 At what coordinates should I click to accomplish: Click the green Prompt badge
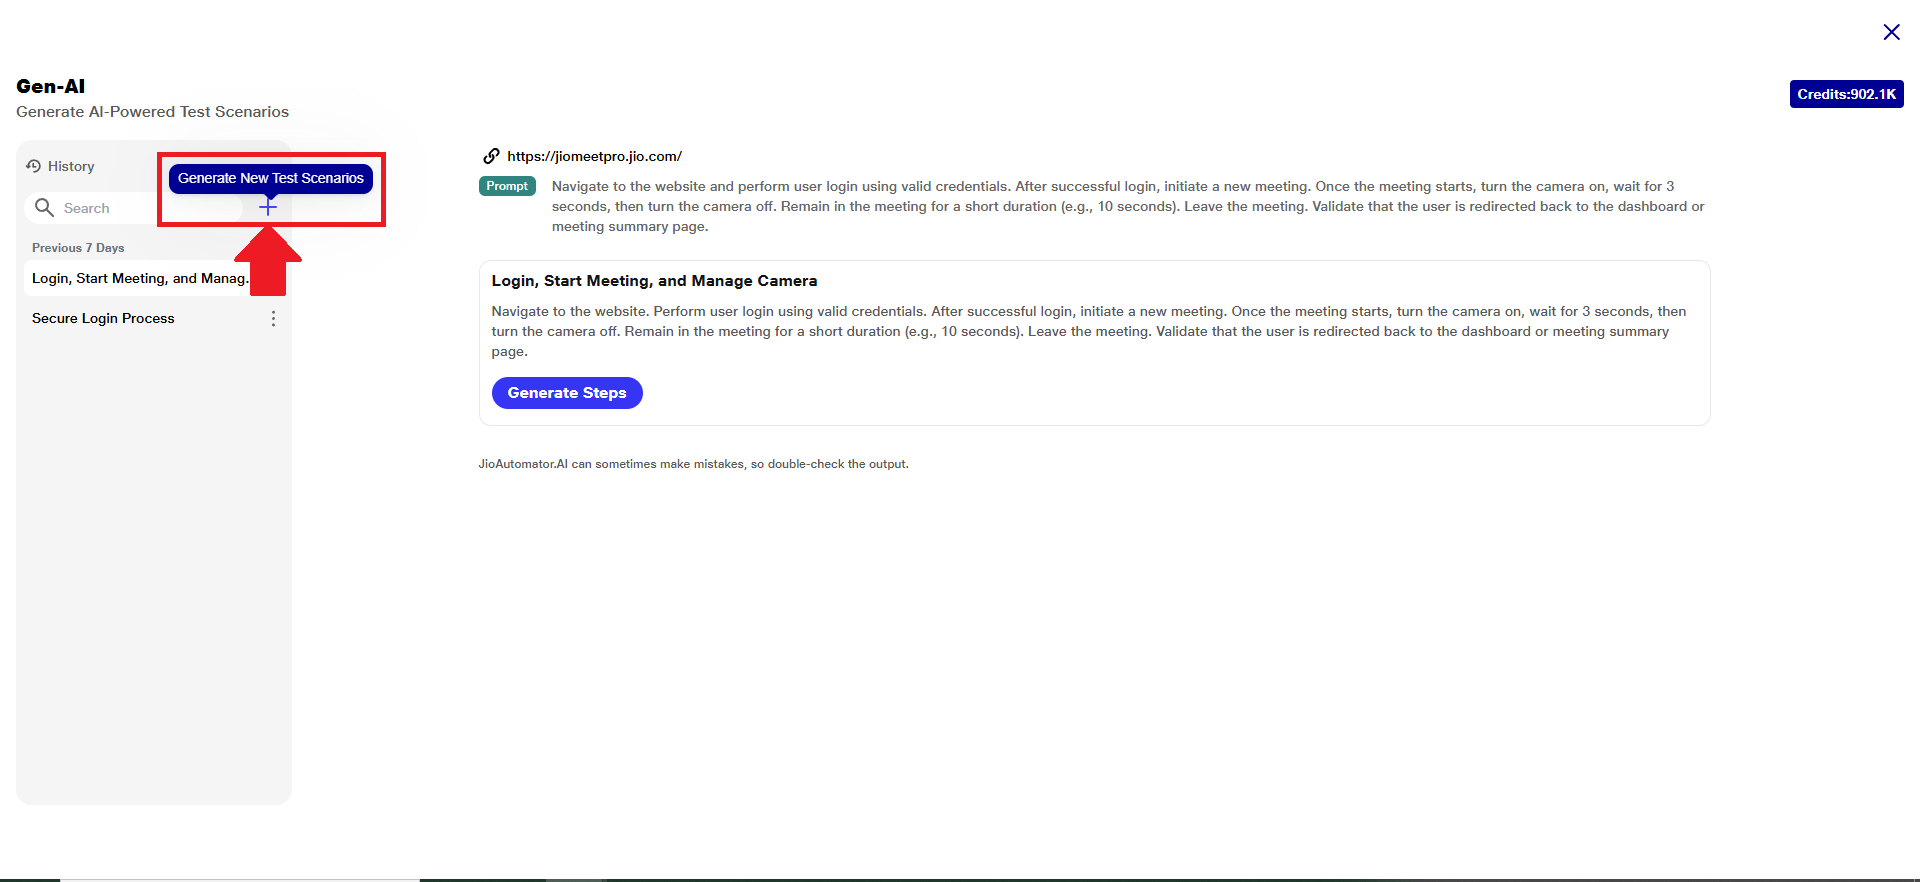(x=507, y=186)
